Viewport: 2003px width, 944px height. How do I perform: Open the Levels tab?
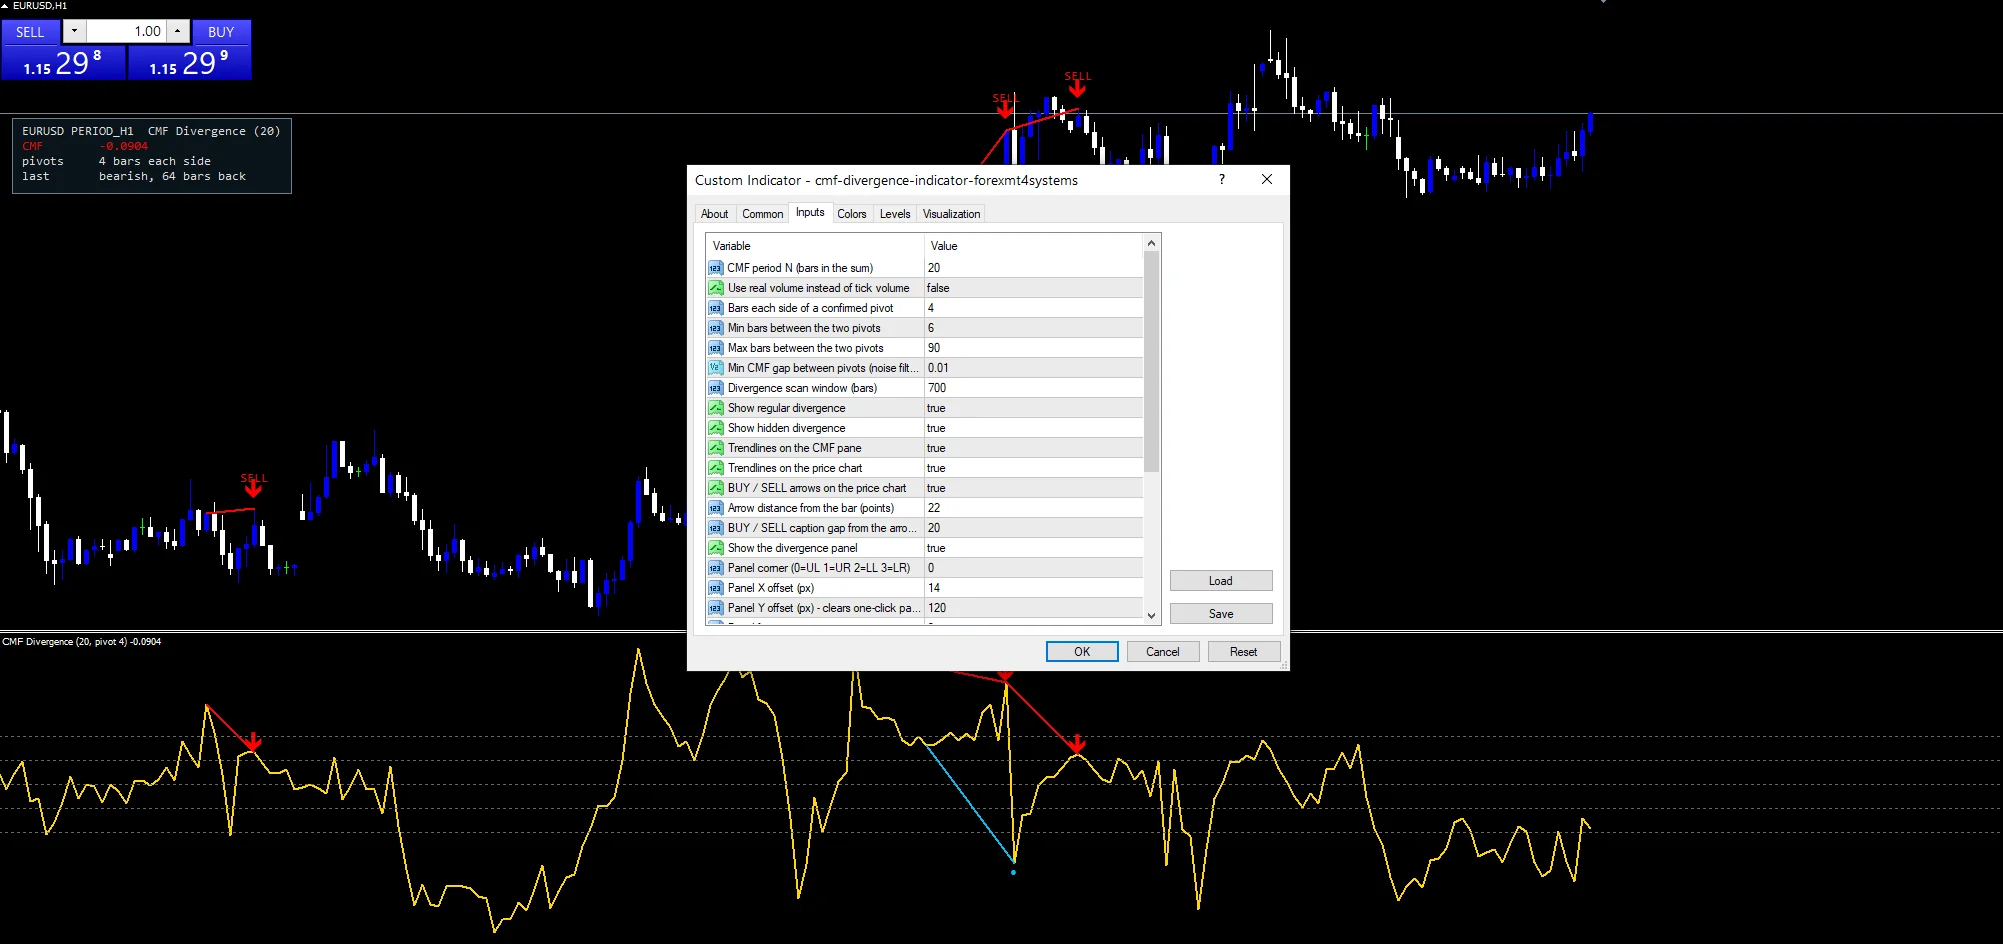coord(895,214)
